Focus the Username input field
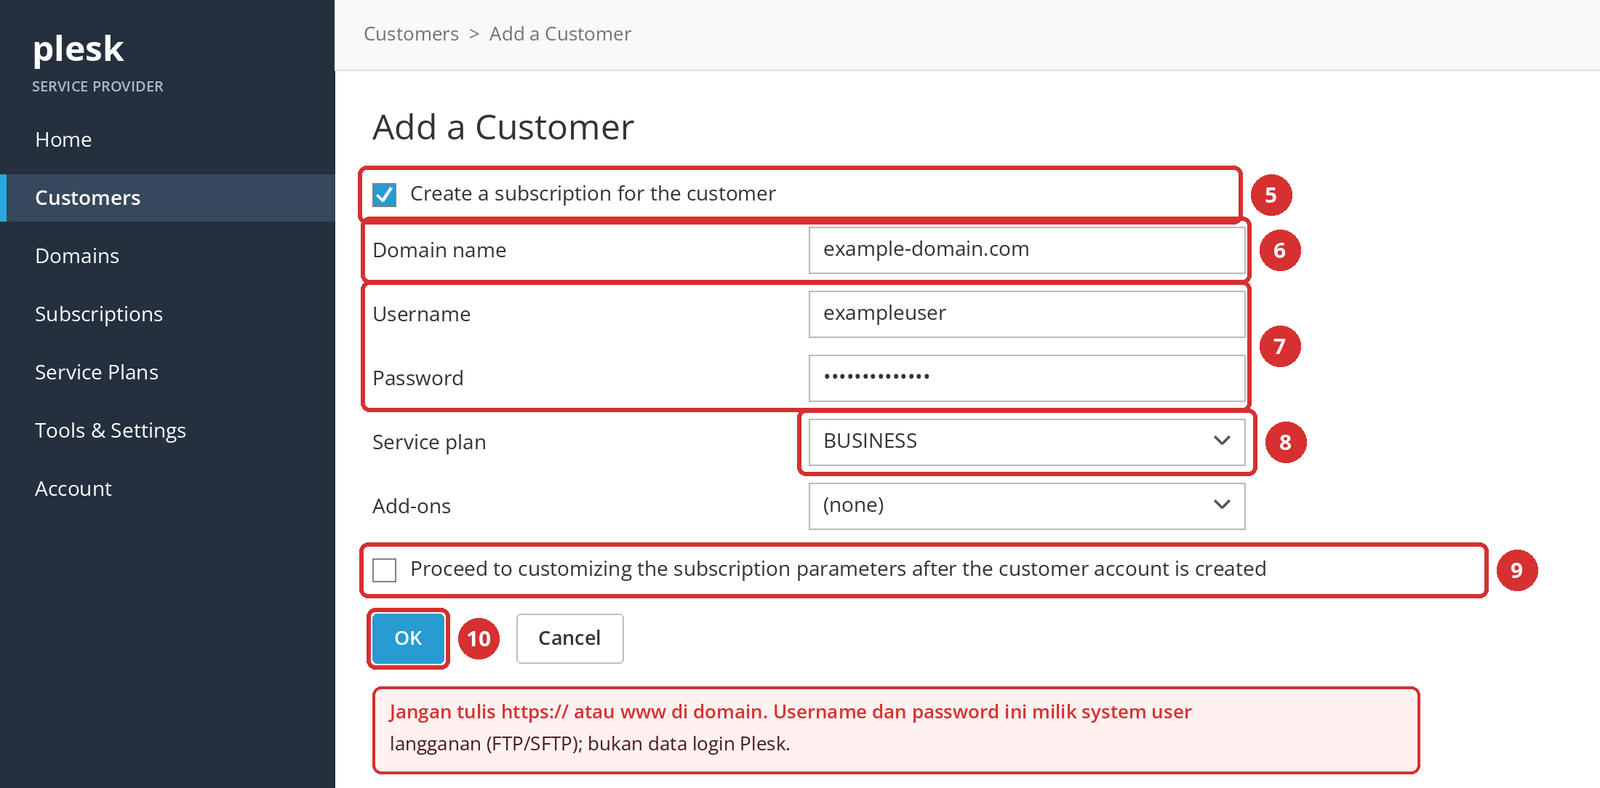This screenshot has width=1600, height=788. point(1027,314)
